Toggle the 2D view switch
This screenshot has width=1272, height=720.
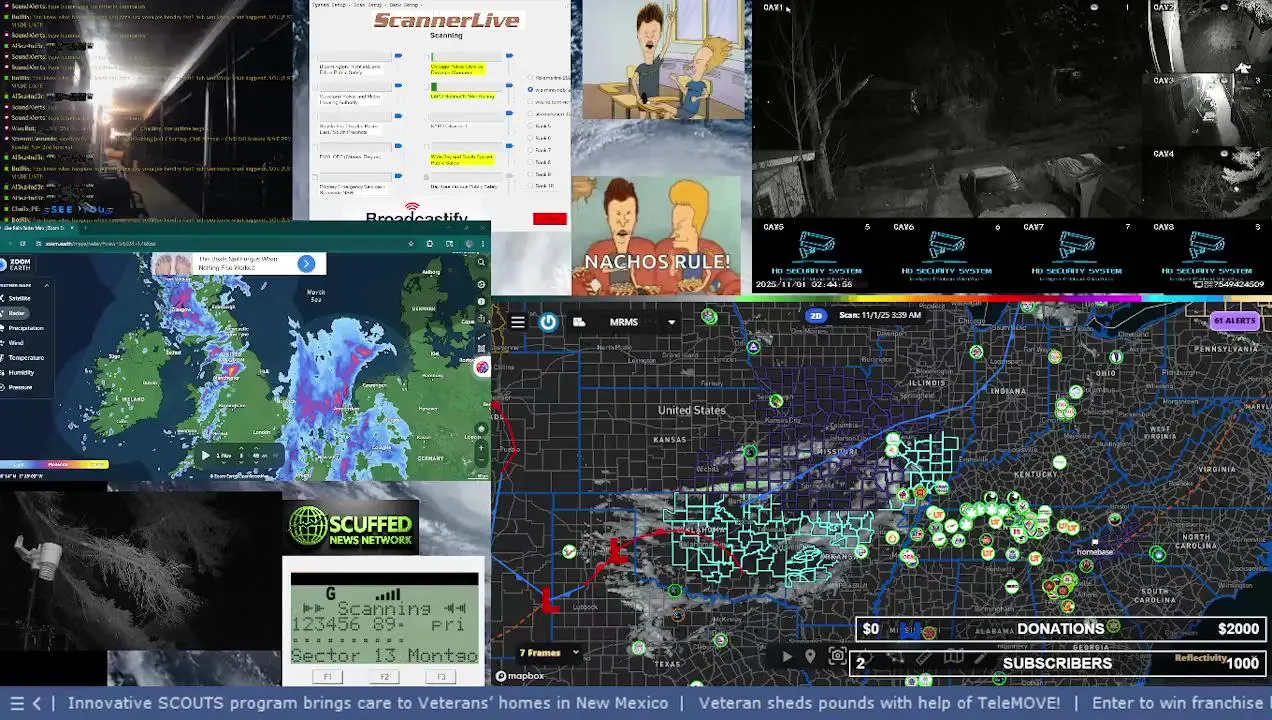[815, 315]
